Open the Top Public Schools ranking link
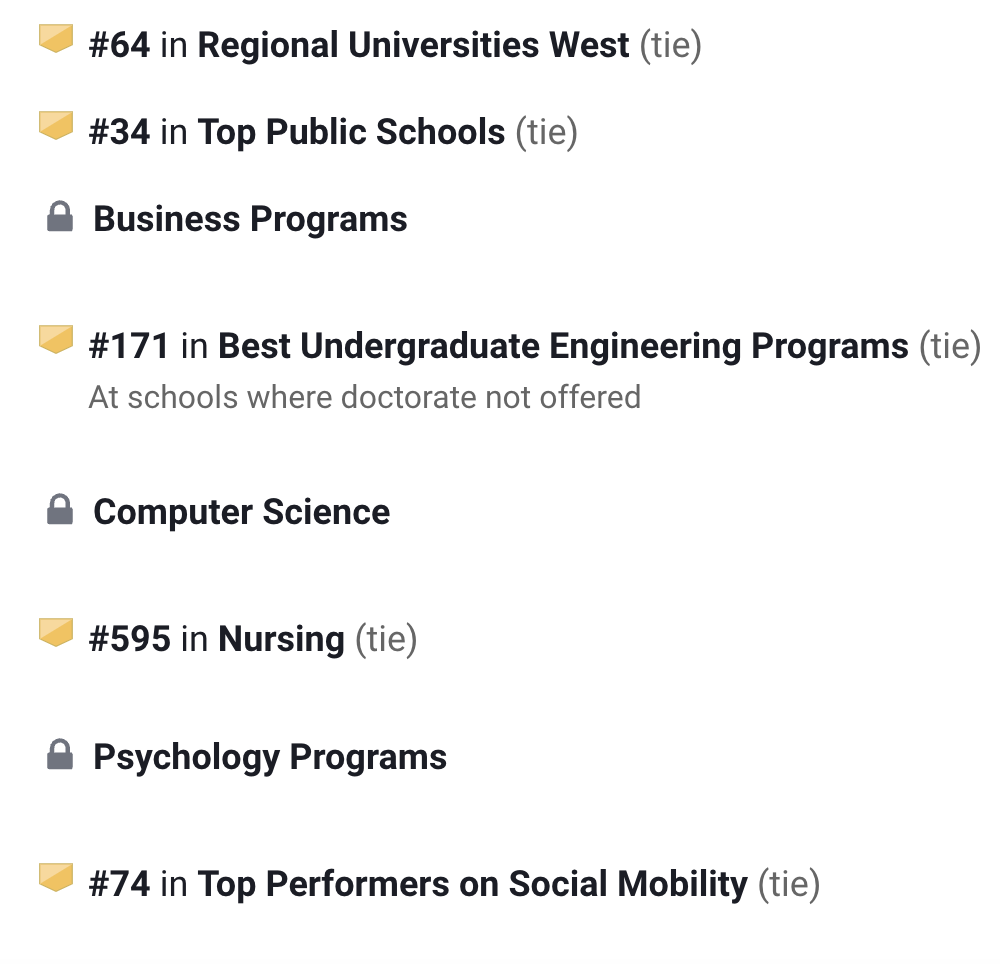The width and height of the screenshot is (1000, 964). 351,132
